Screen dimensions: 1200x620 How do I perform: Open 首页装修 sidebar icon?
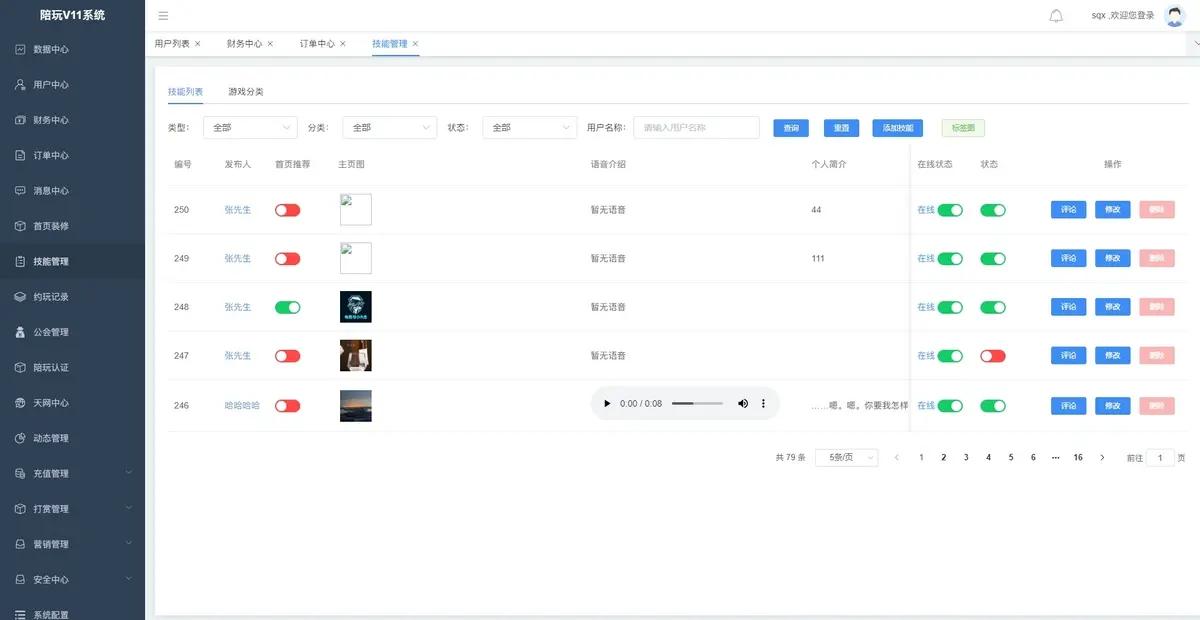pos(20,226)
